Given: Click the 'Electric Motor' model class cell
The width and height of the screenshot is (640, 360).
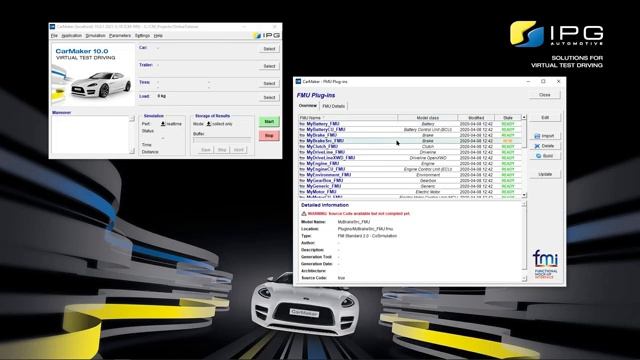Looking at the screenshot, I should point(428,192).
